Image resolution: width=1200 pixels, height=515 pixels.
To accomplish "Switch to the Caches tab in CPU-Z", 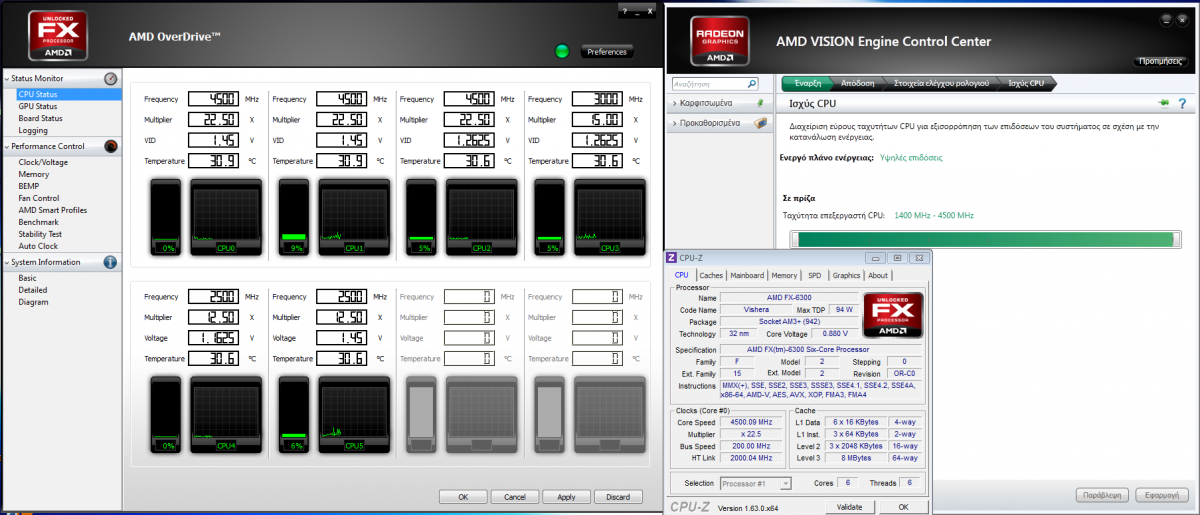I will (711, 275).
